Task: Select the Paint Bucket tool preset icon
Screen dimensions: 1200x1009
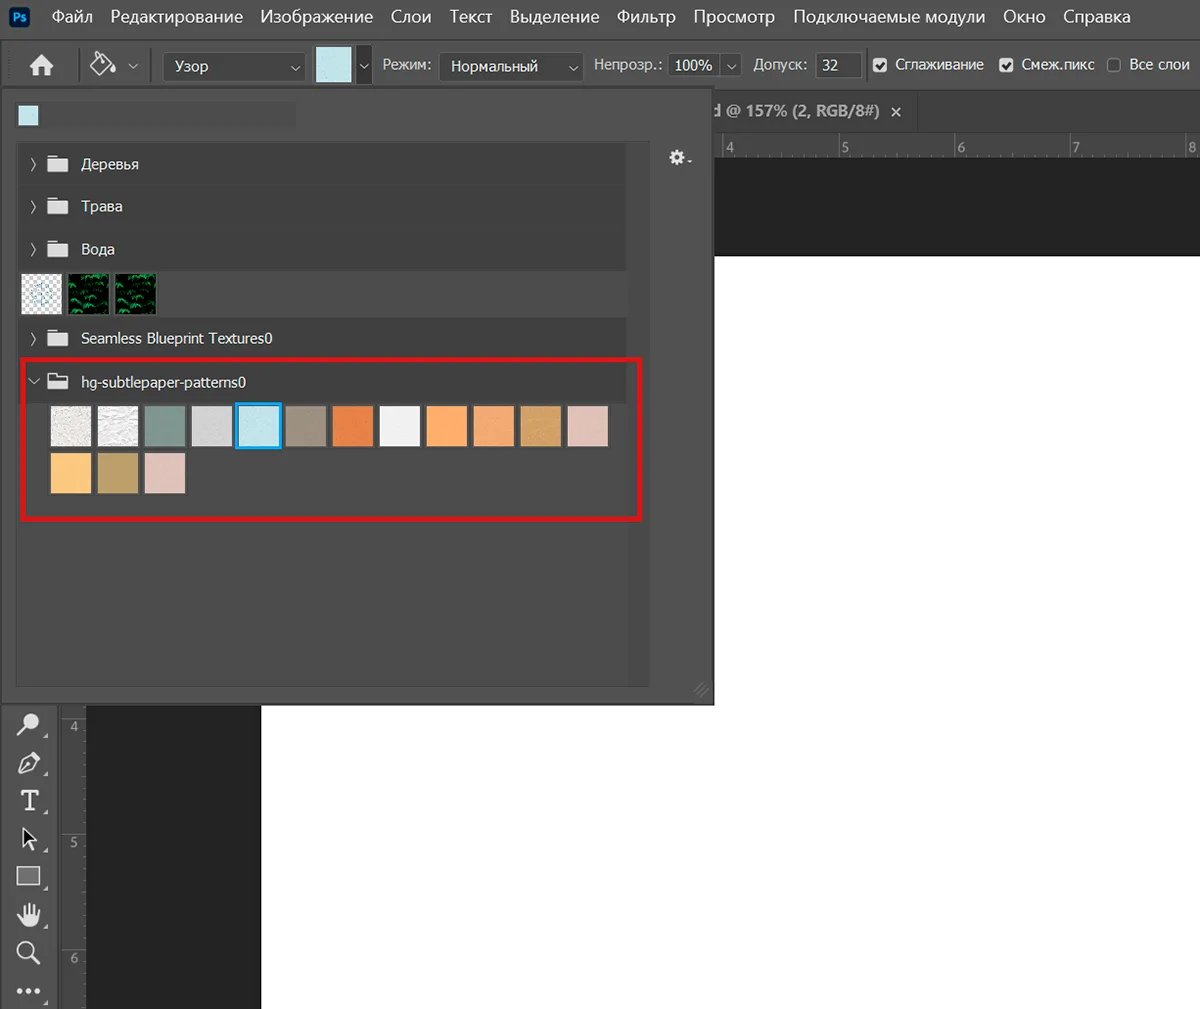Action: [x=103, y=65]
